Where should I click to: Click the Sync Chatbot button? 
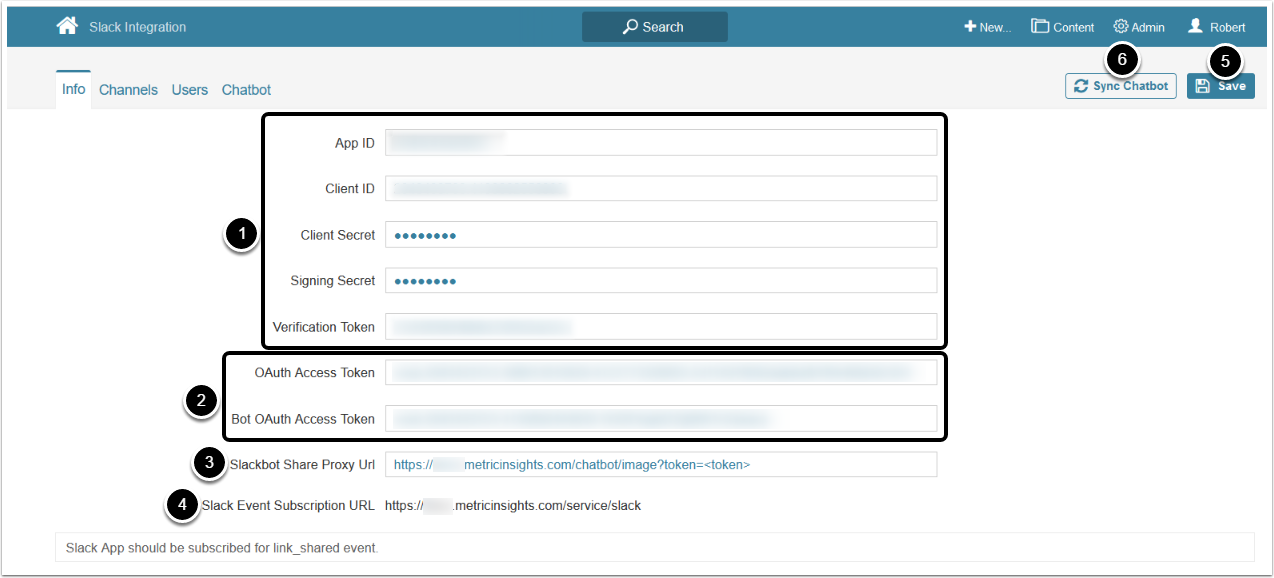(1121, 86)
